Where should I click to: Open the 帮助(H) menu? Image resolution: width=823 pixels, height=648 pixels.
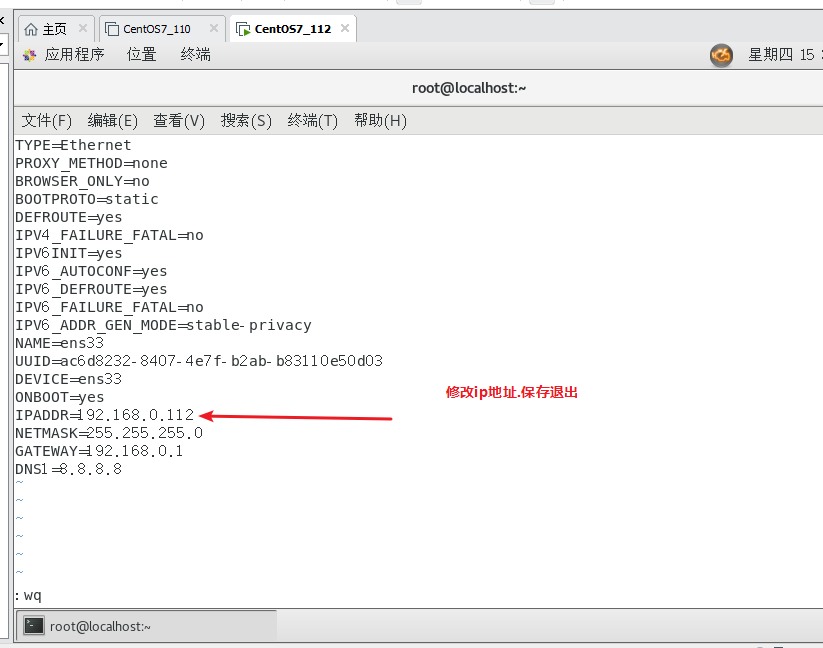pos(380,121)
